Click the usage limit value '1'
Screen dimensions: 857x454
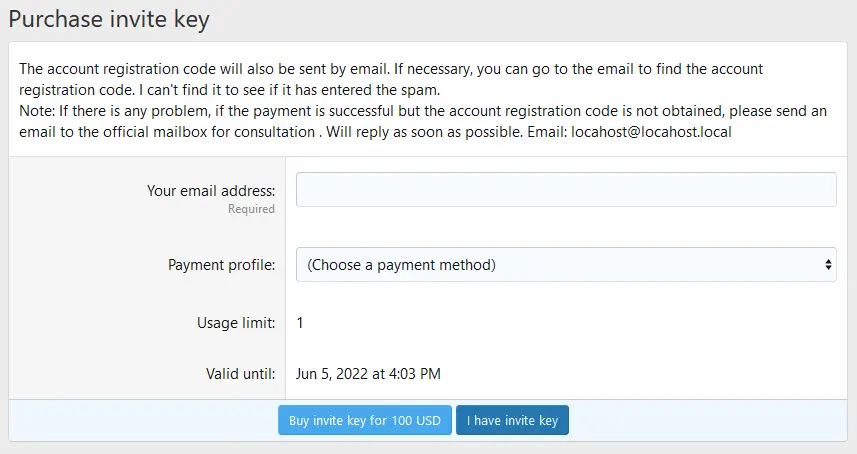pyautogui.click(x=300, y=323)
